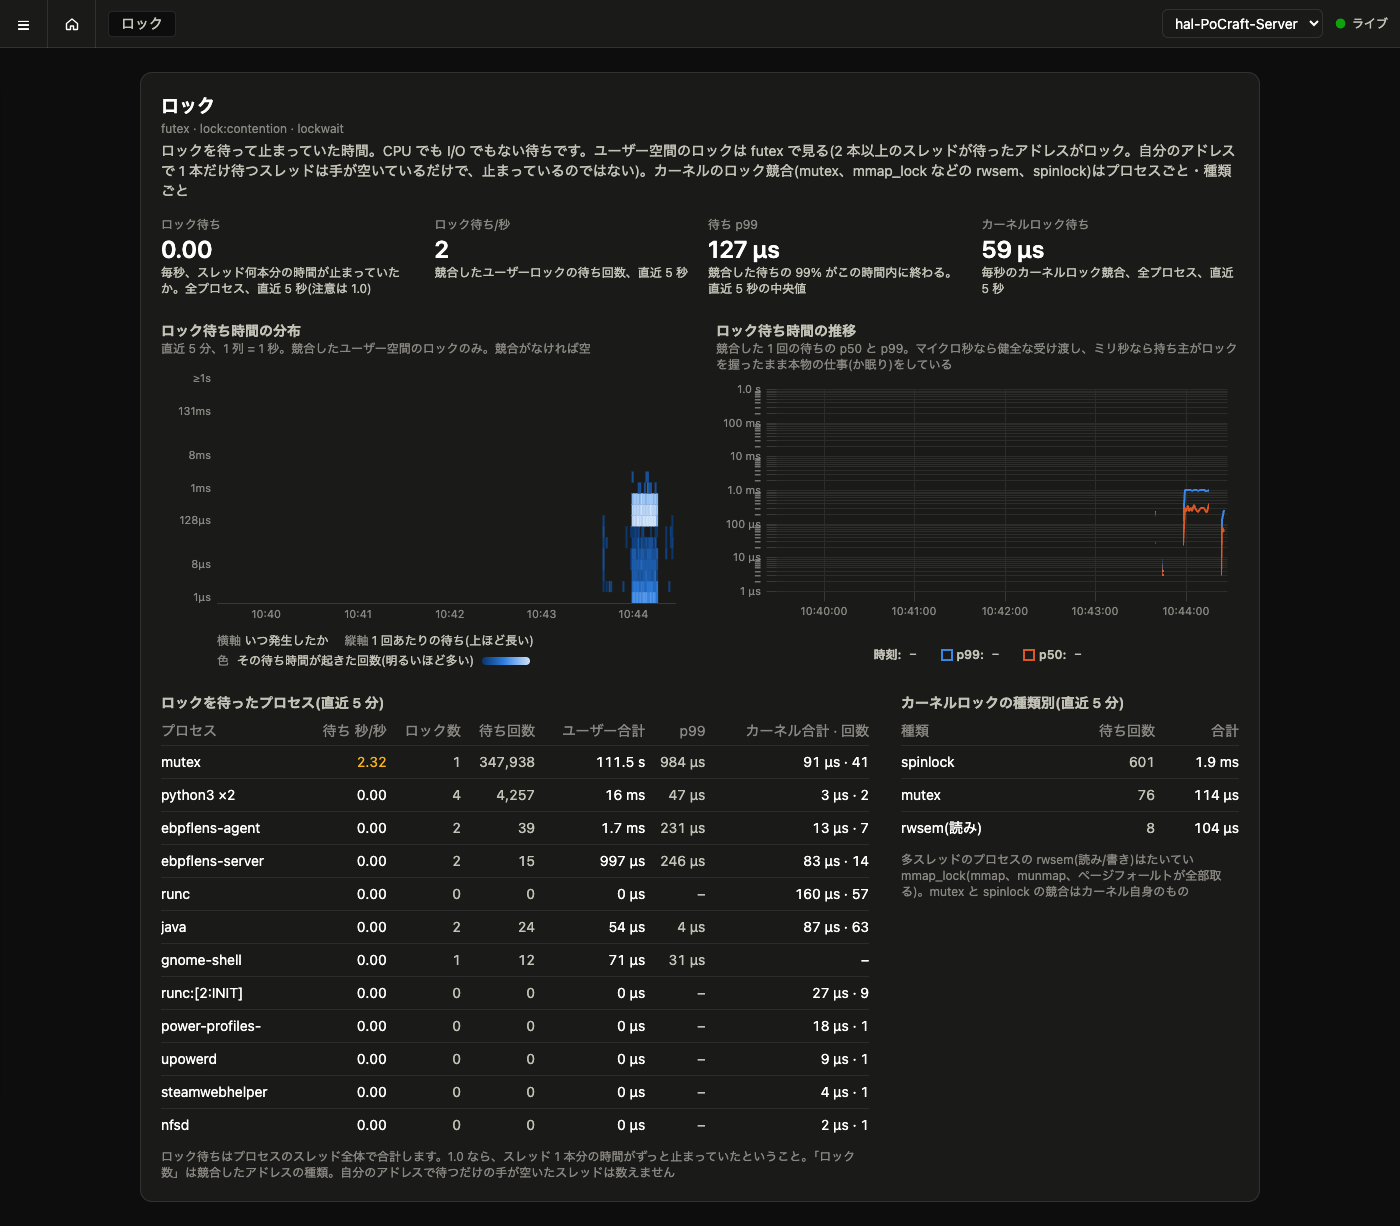Click the カーネルロックの種類別 section heading
The height and width of the screenshot is (1226, 1400).
(x=1012, y=703)
